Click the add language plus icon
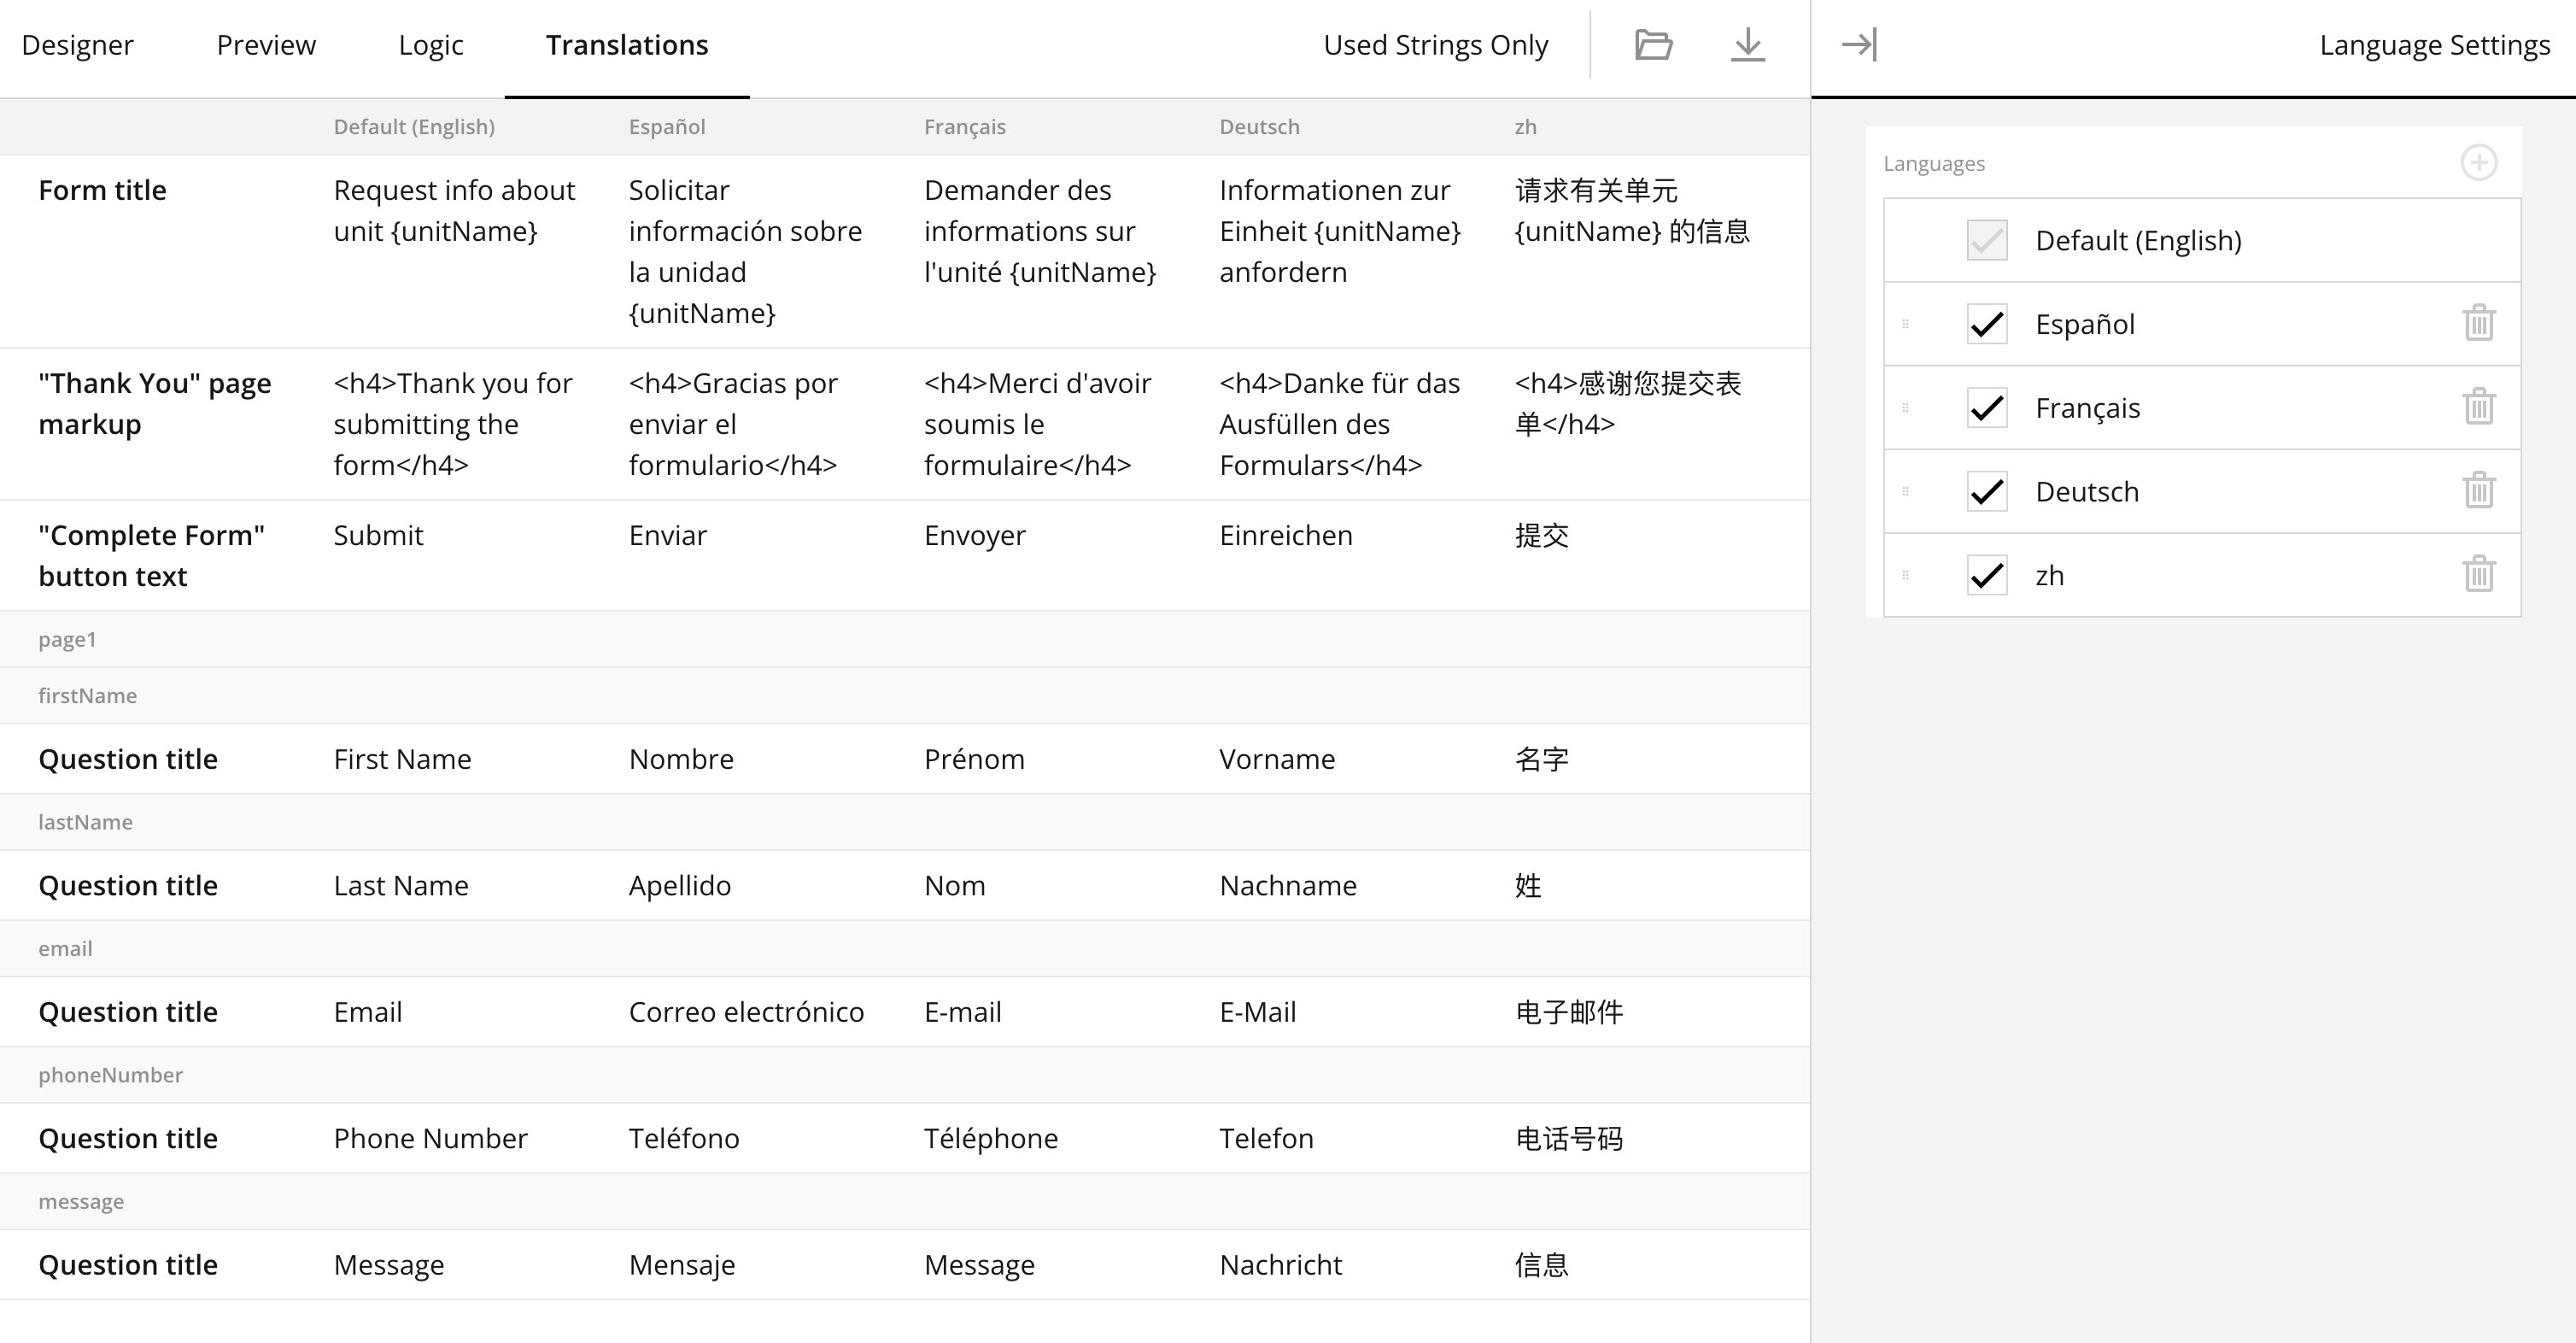 (x=2478, y=163)
